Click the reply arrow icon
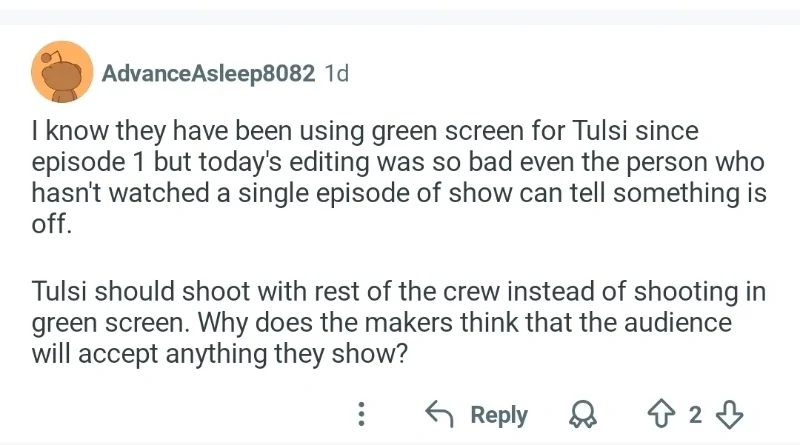800x445 pixels. coord(441,414)
